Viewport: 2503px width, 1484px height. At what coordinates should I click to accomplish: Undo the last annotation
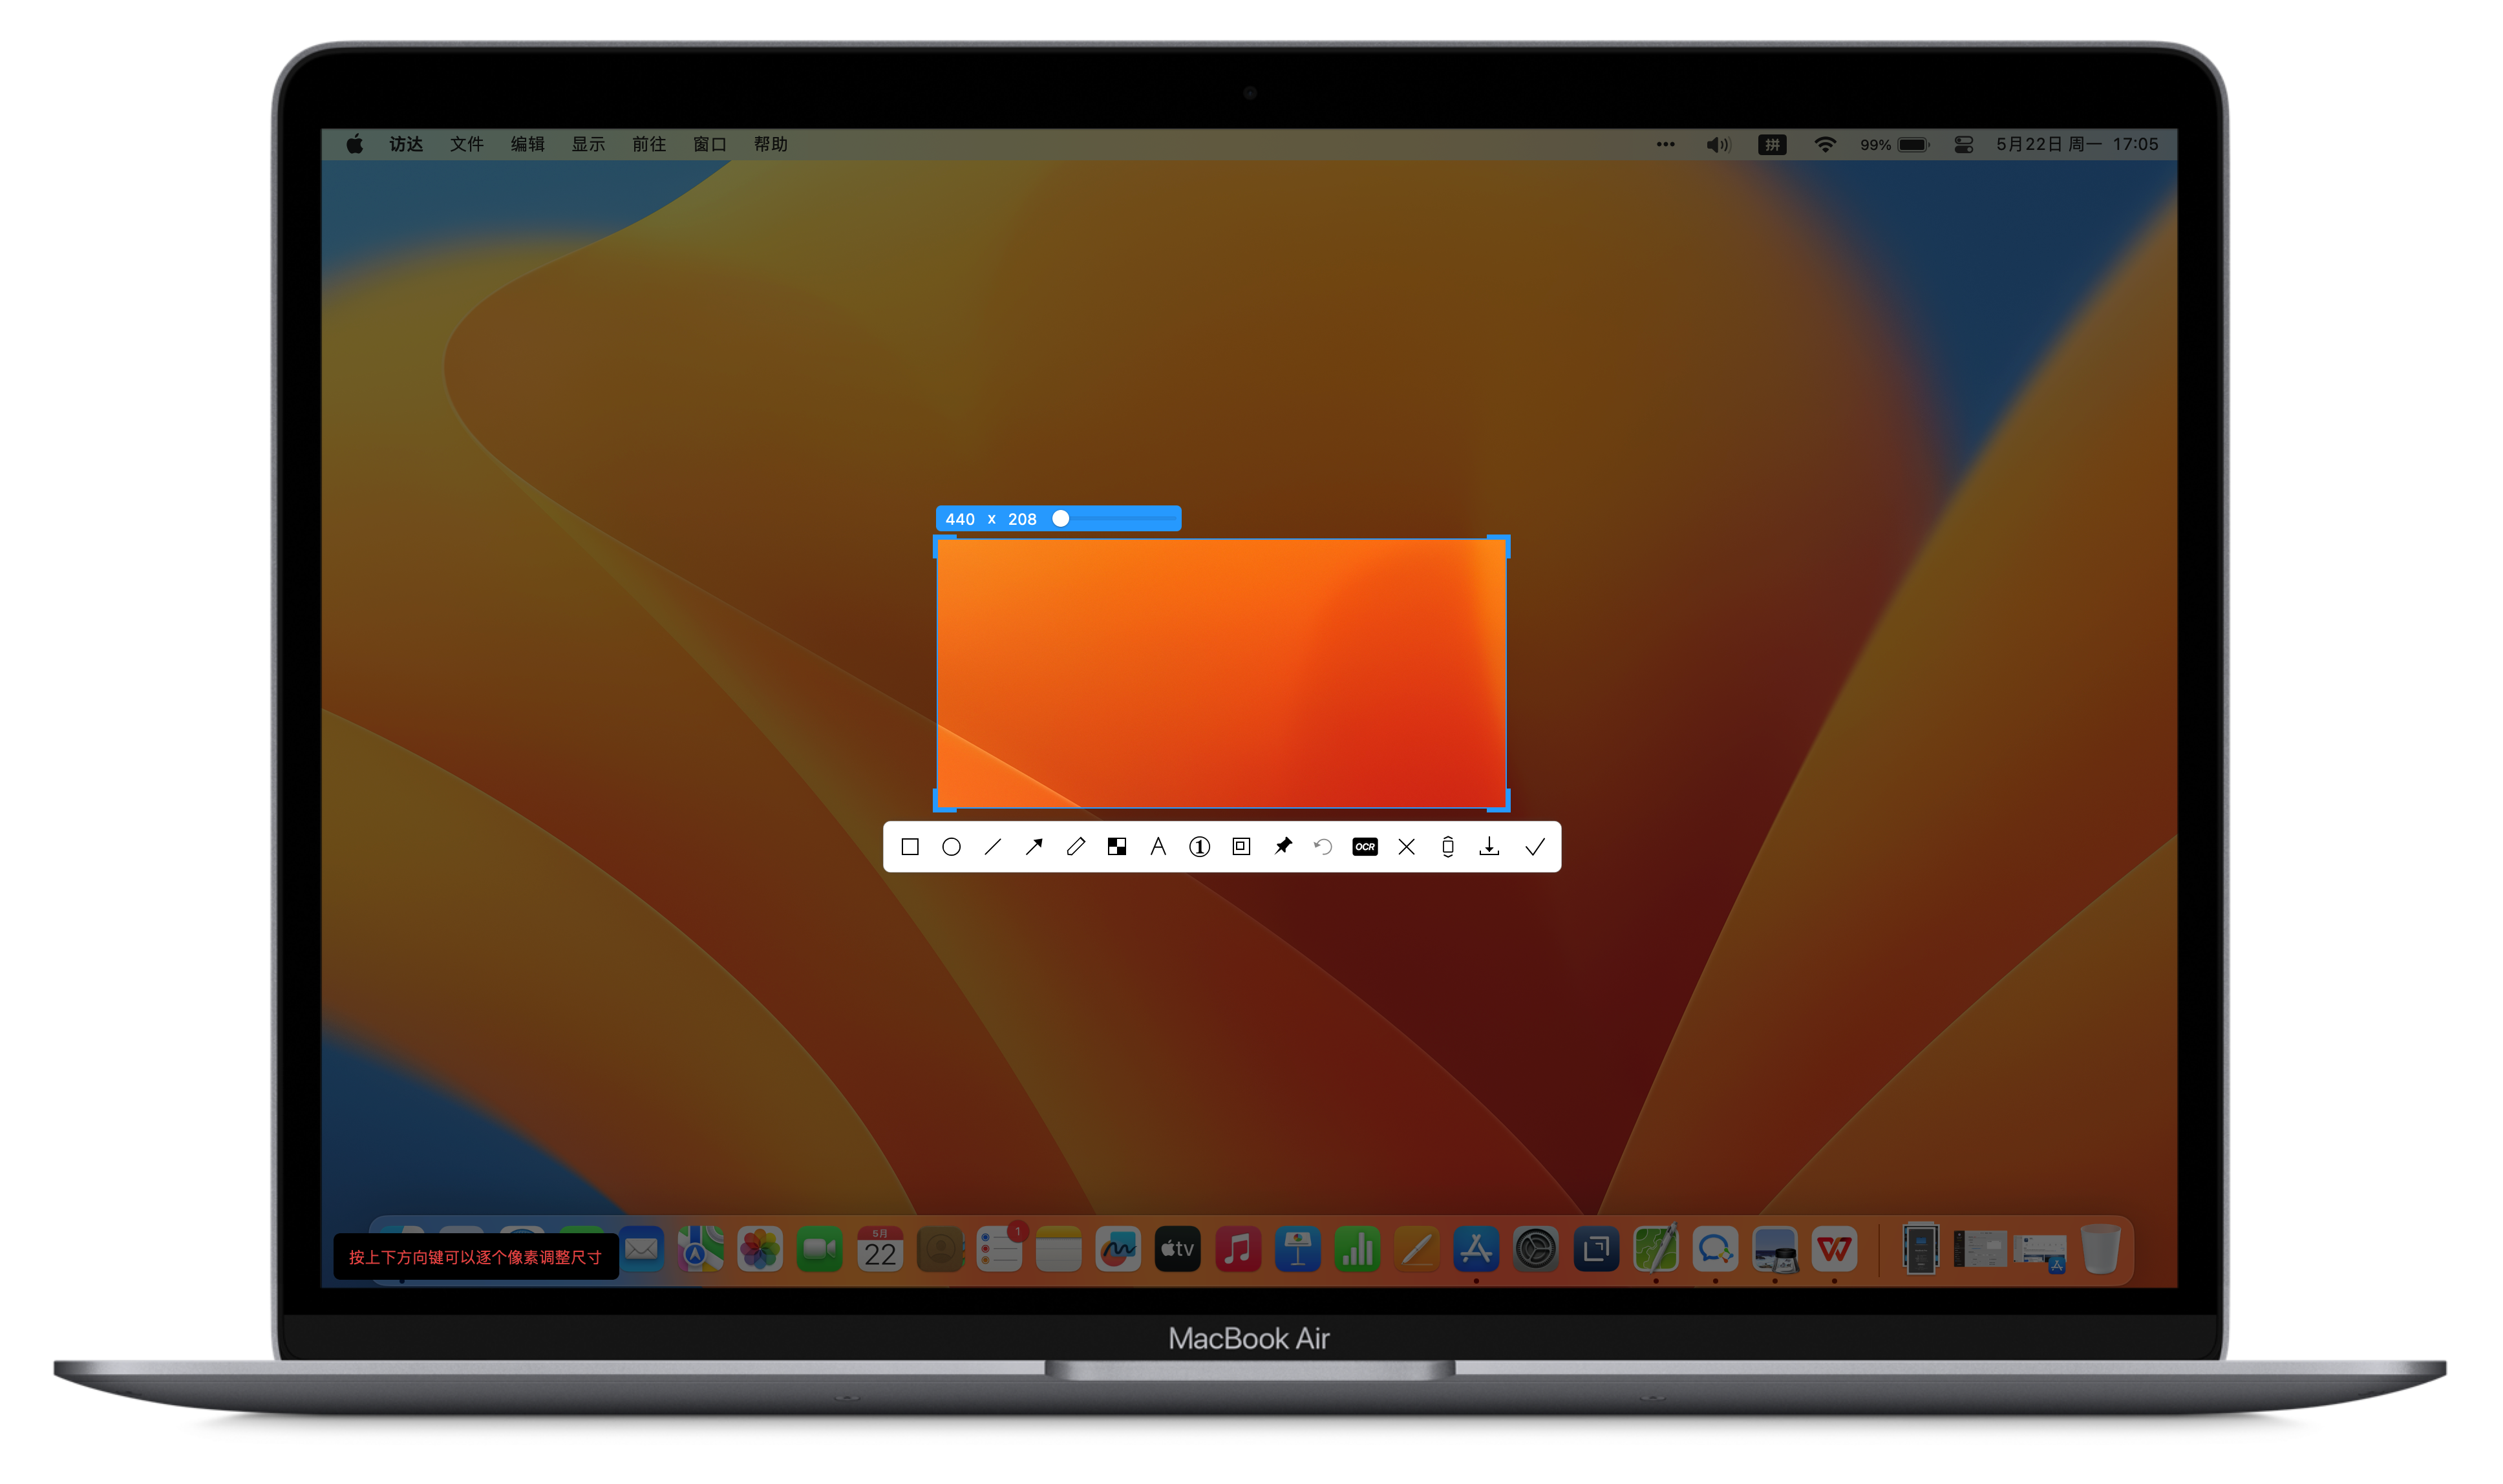click(1323, 847)
